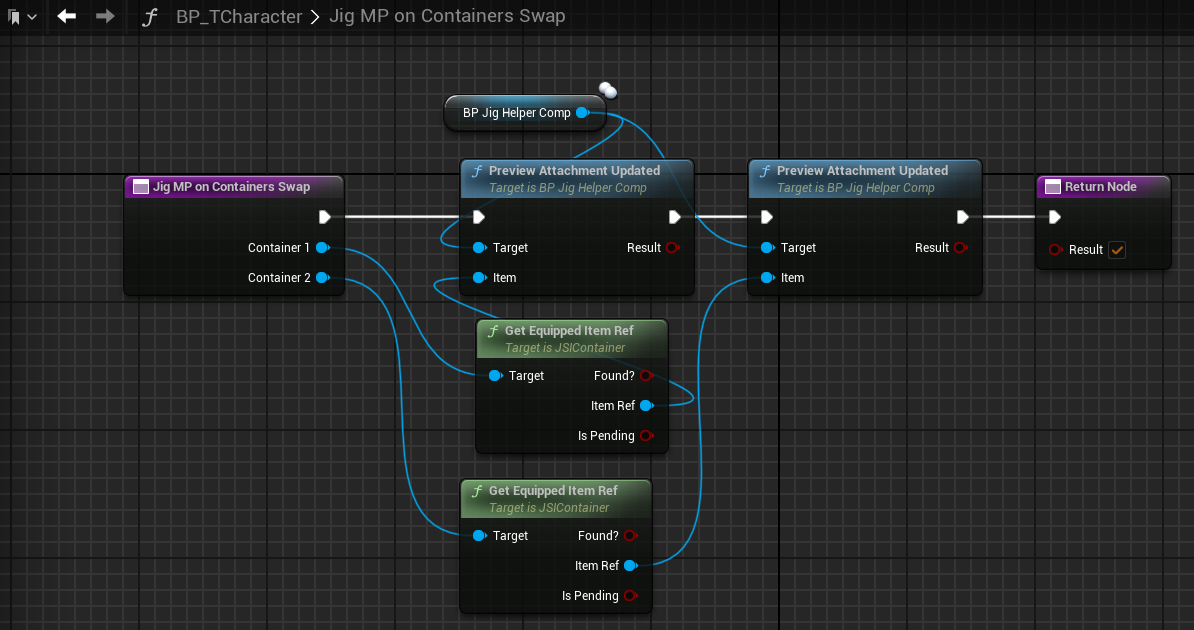This screenshot has height=630, width=1194.
Task: Click the Return Node execution input pin
Action: (x=1055, y=217)
